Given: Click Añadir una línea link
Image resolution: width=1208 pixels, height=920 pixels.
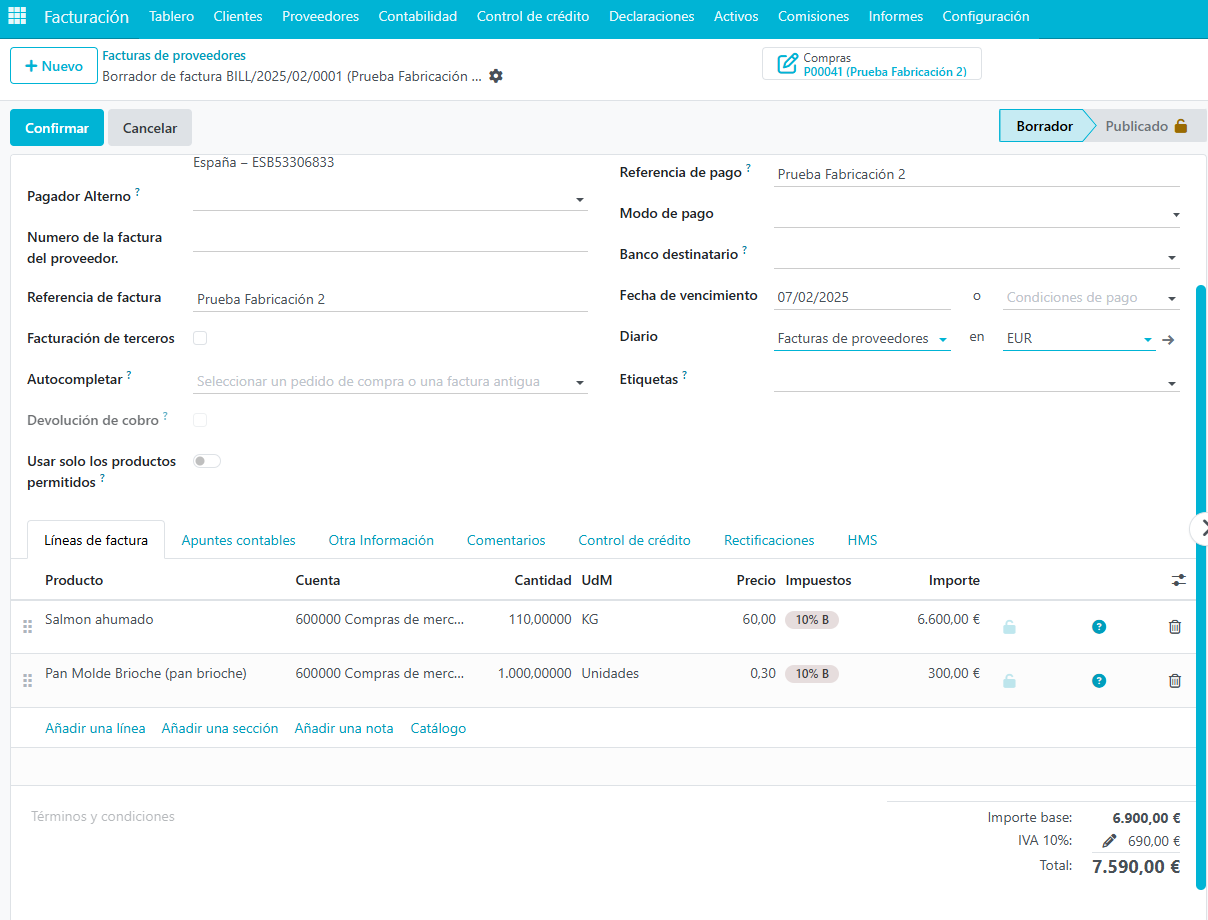Looking at the screenshot, I should [x=95, y=728].
